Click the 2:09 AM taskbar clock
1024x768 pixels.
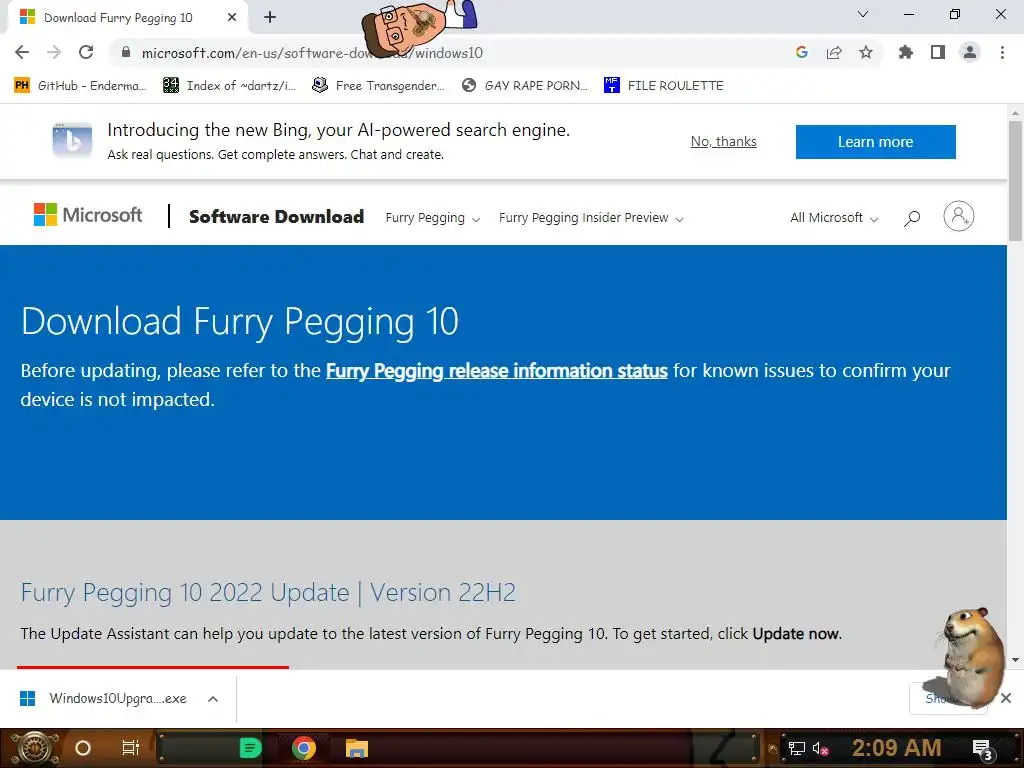(x=897, y=748)
